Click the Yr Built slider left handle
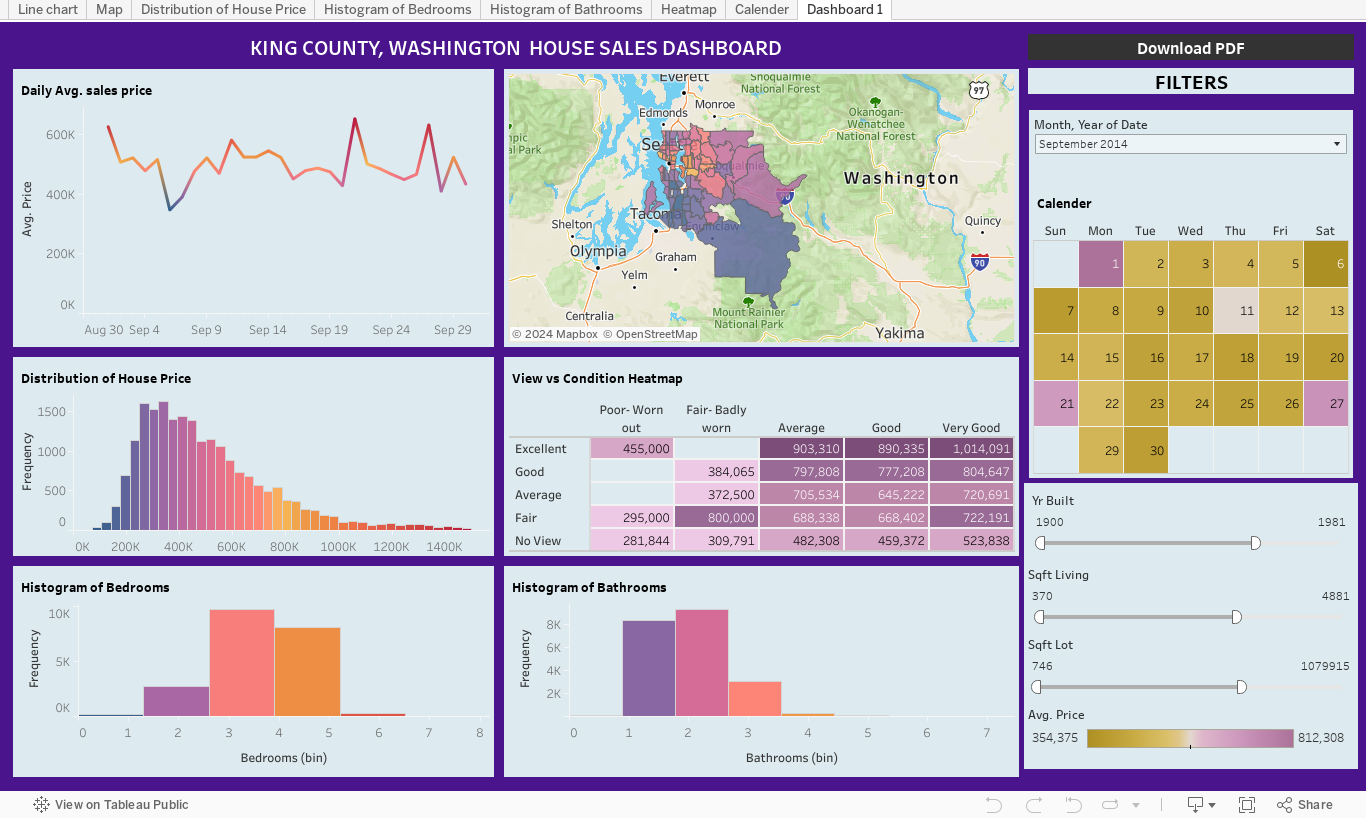 (1040, 543)
